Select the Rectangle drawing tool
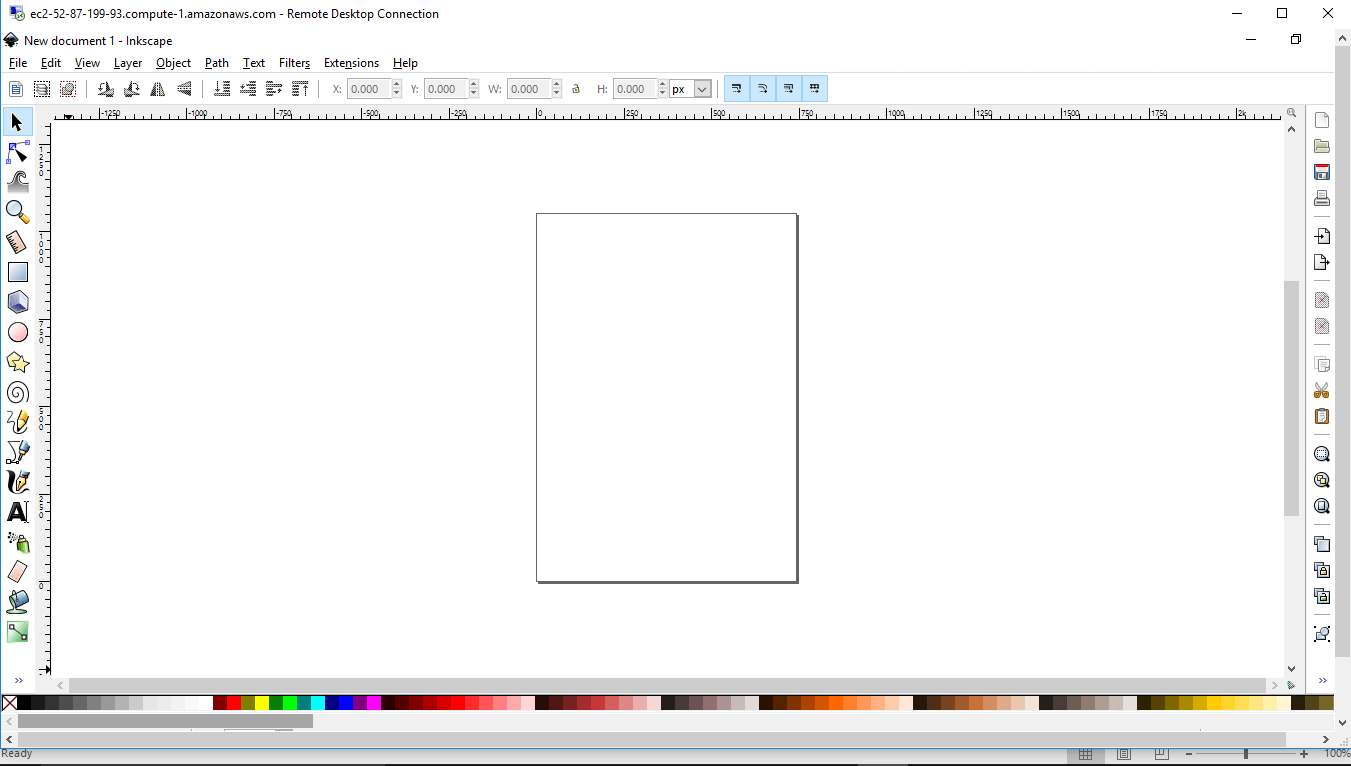 click(x=18, y=272)
